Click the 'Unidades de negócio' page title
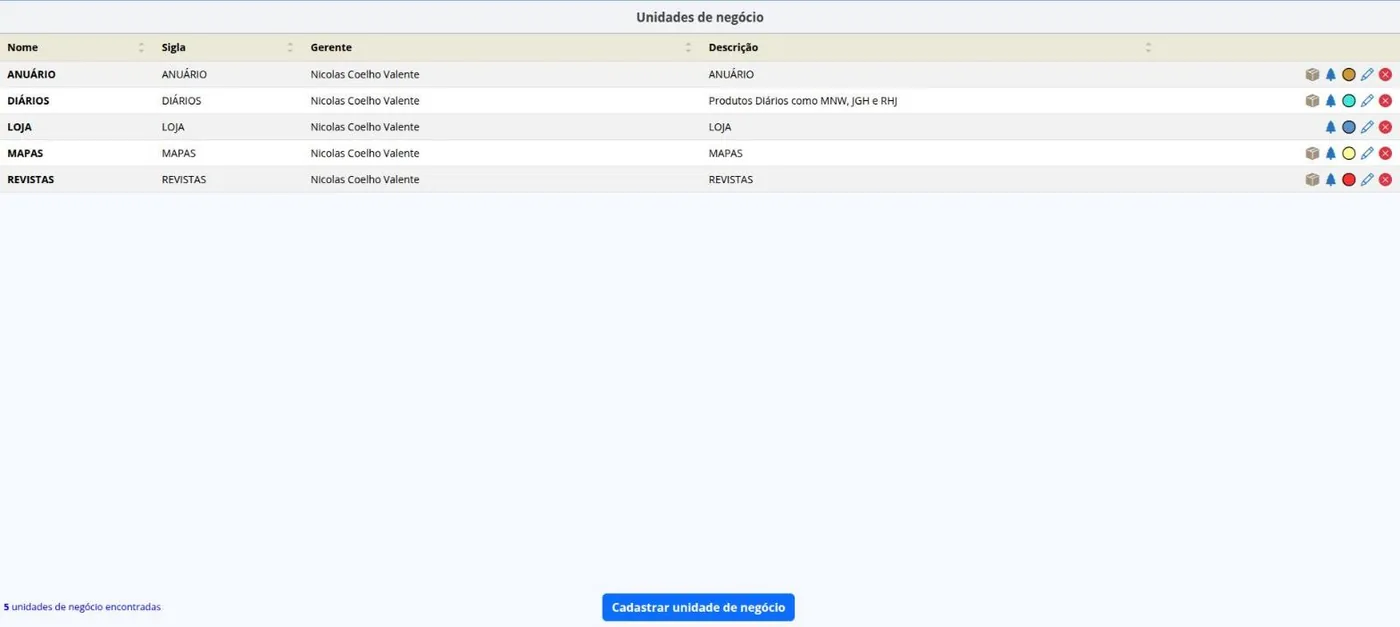The width and height of the screenshot is (1400, 627). tap(700, 17)
